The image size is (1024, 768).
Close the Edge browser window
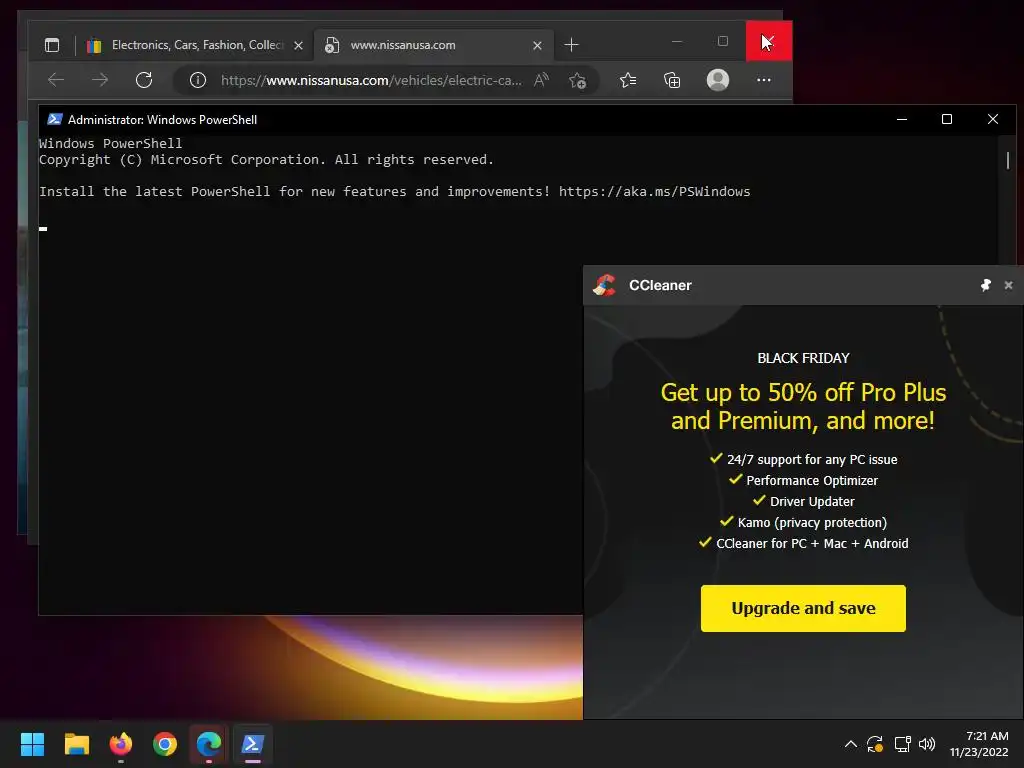(769, 41)
